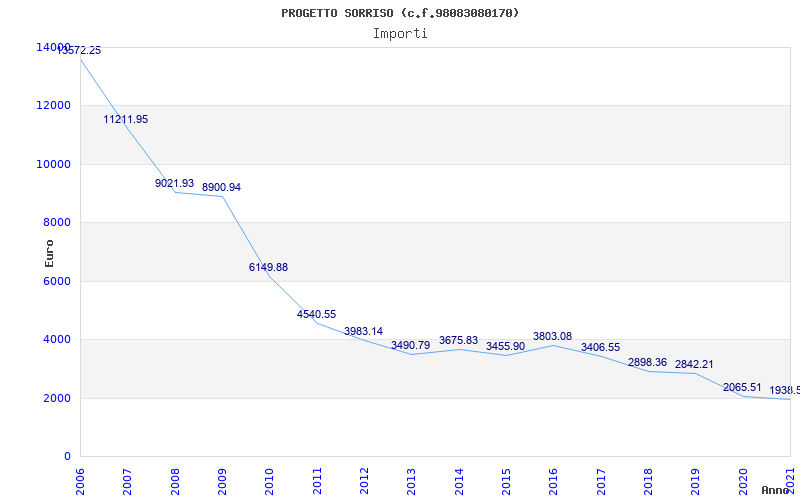Image resolution: width=800 pixels, height=500 pixels.
Task: Click the 8900.94 data label
Action: pyautogui.click(x=221, y=187)
